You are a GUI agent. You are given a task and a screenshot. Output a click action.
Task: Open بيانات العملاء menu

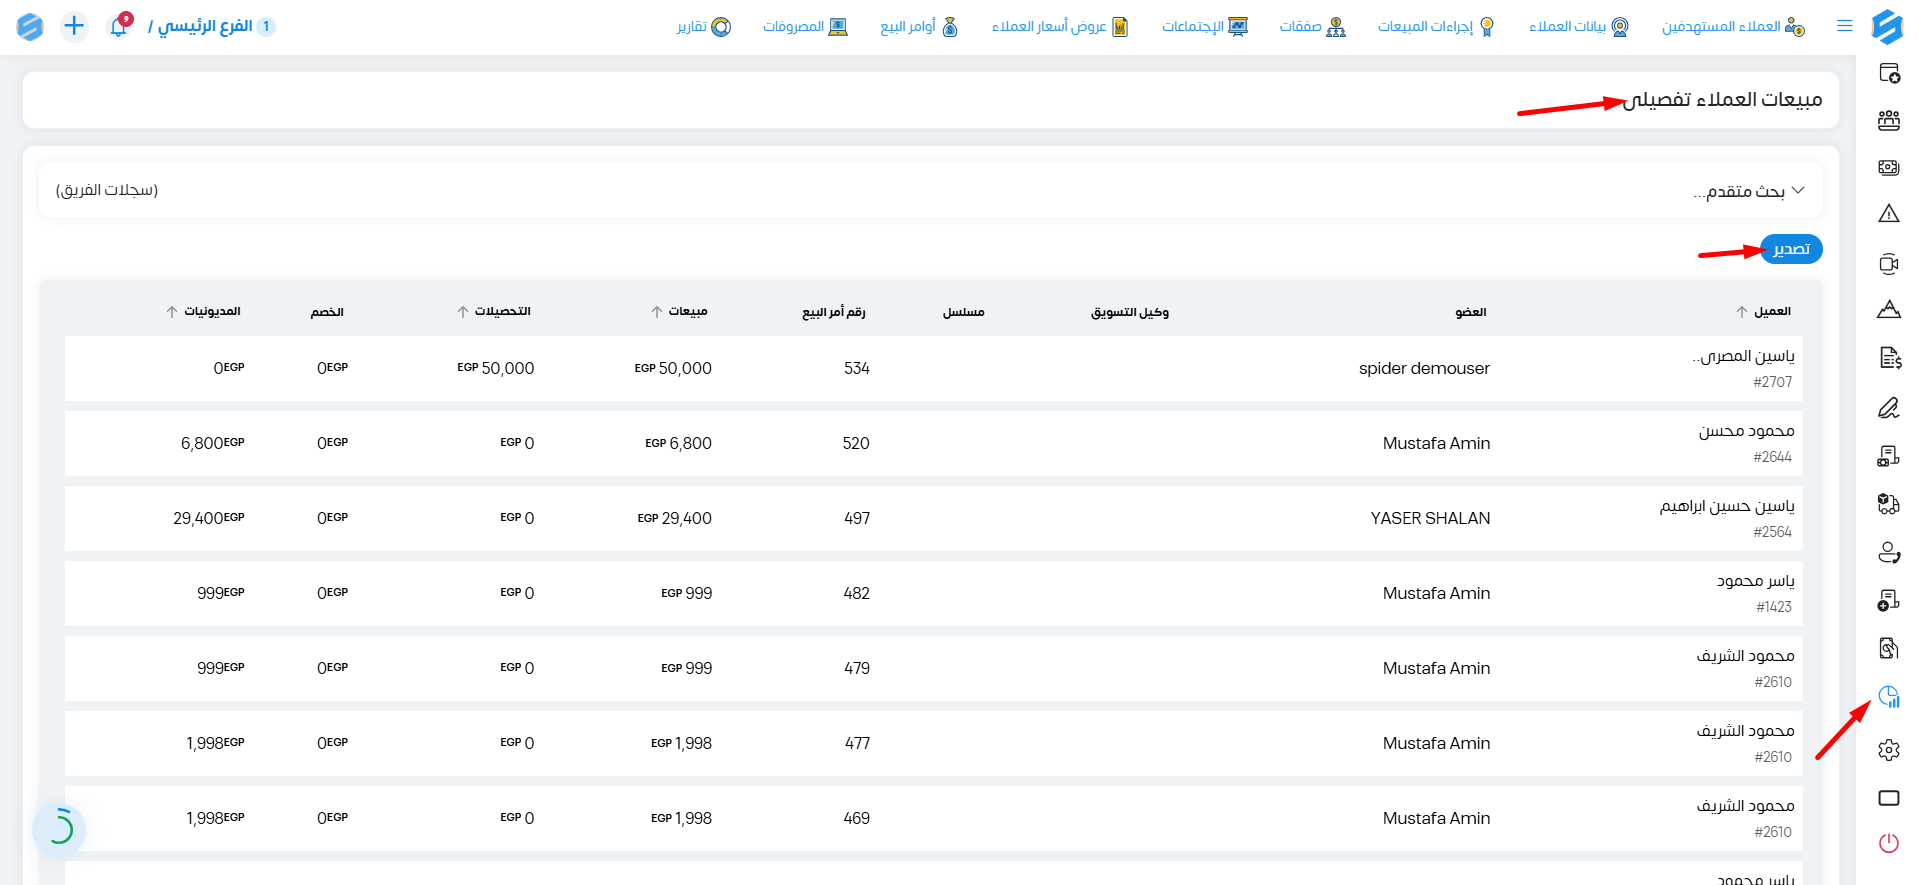(1578, 26)
